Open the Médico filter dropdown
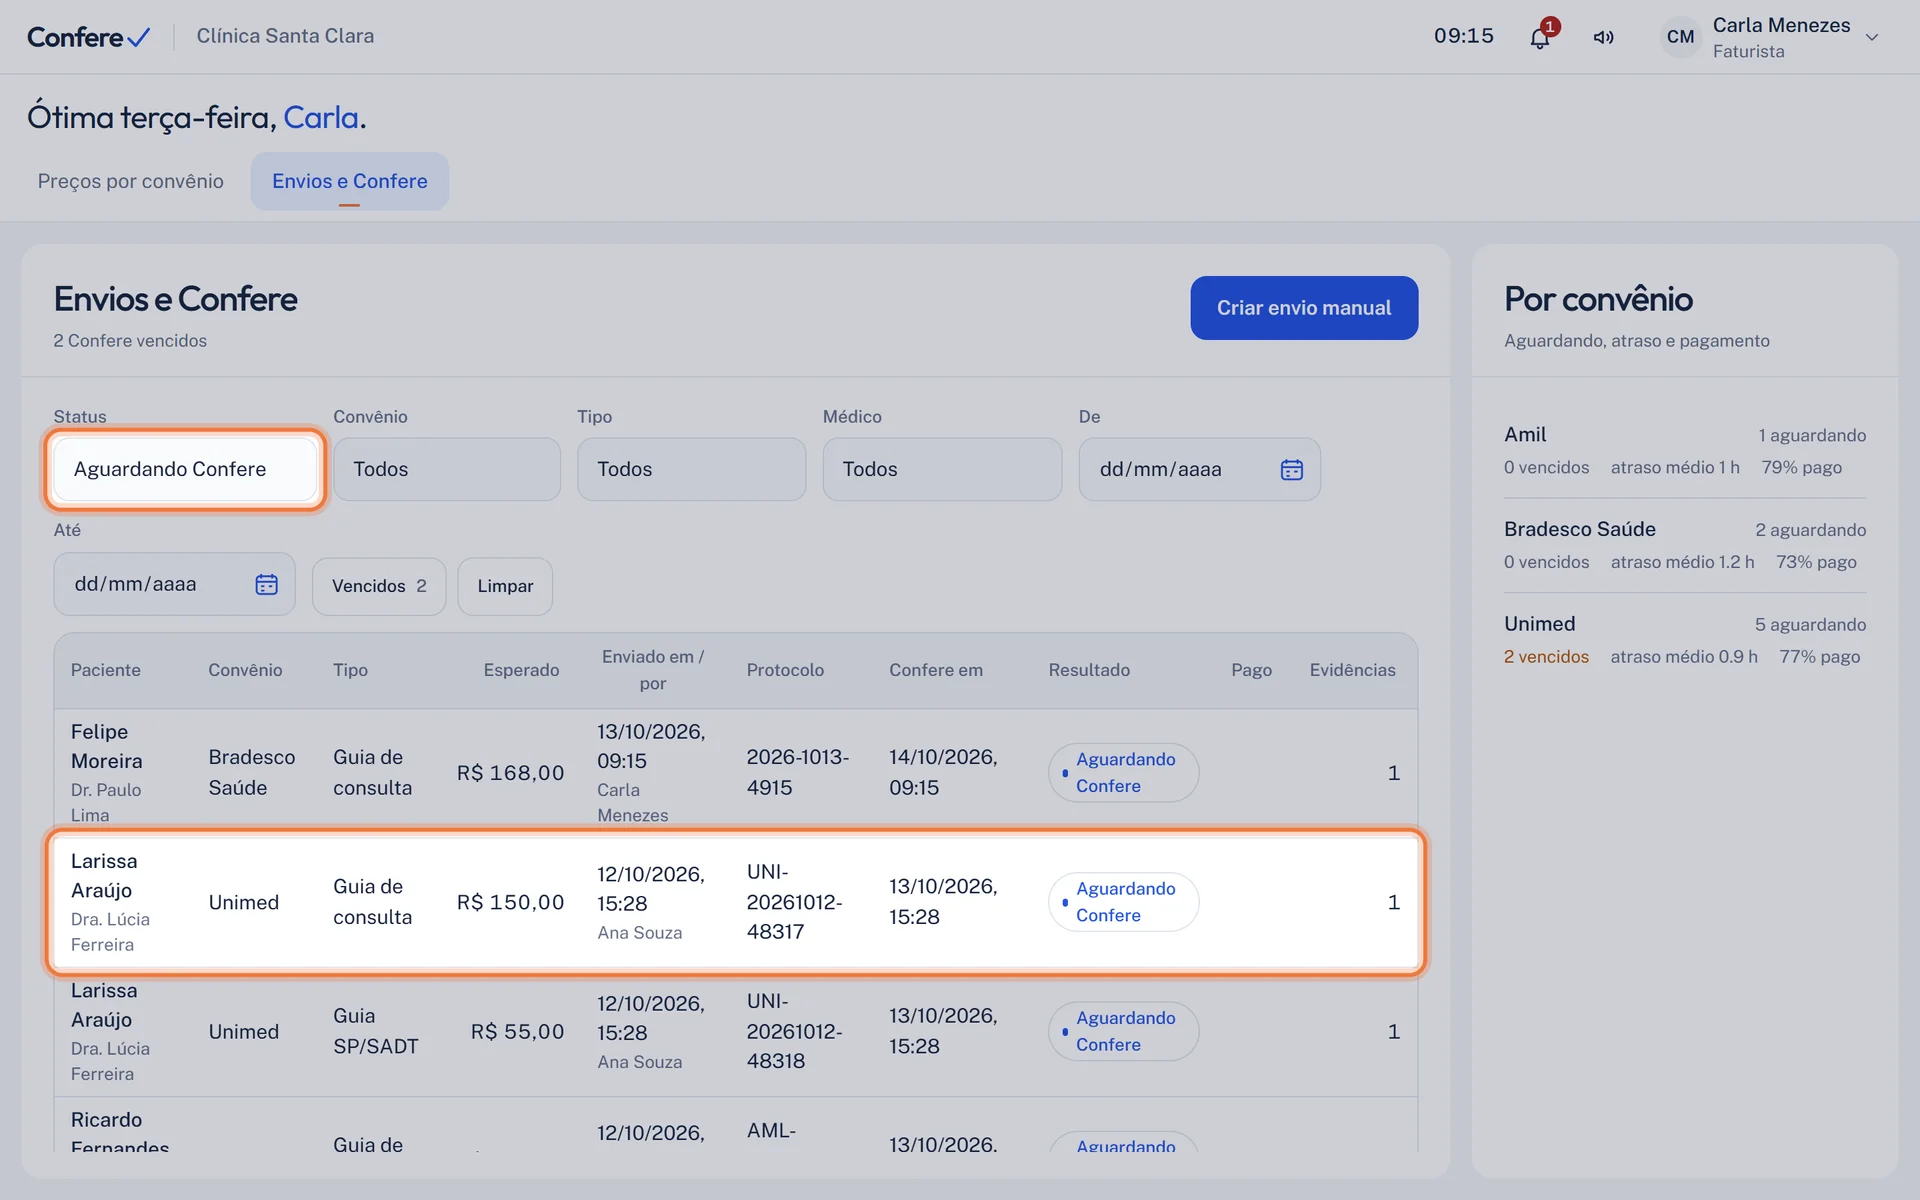Screen dimensions: 1920x1200 point(942,469)
